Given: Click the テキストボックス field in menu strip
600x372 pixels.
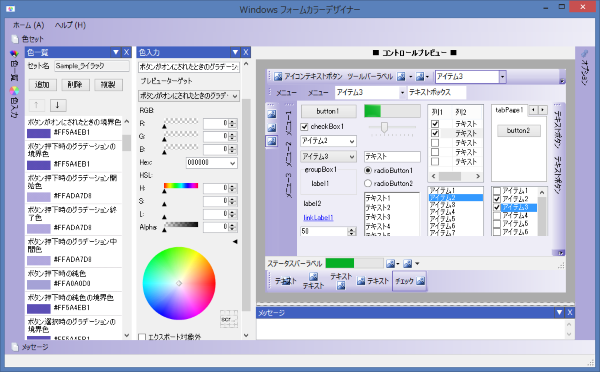Looking at the screenshot, I should point(437,92).
